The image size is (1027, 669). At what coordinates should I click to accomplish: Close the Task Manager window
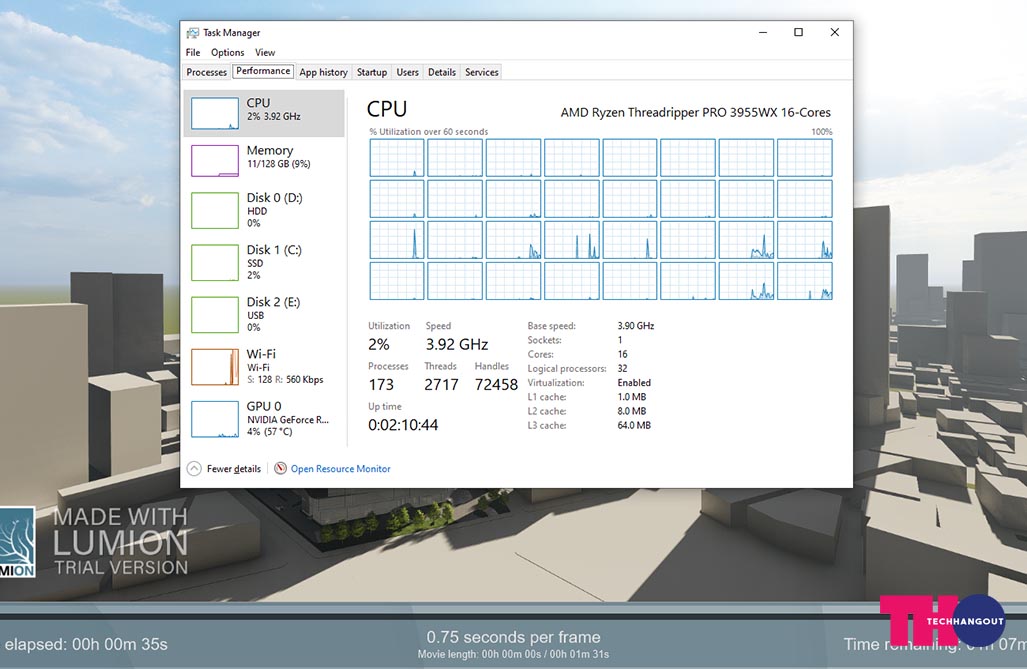coord(834,32)
